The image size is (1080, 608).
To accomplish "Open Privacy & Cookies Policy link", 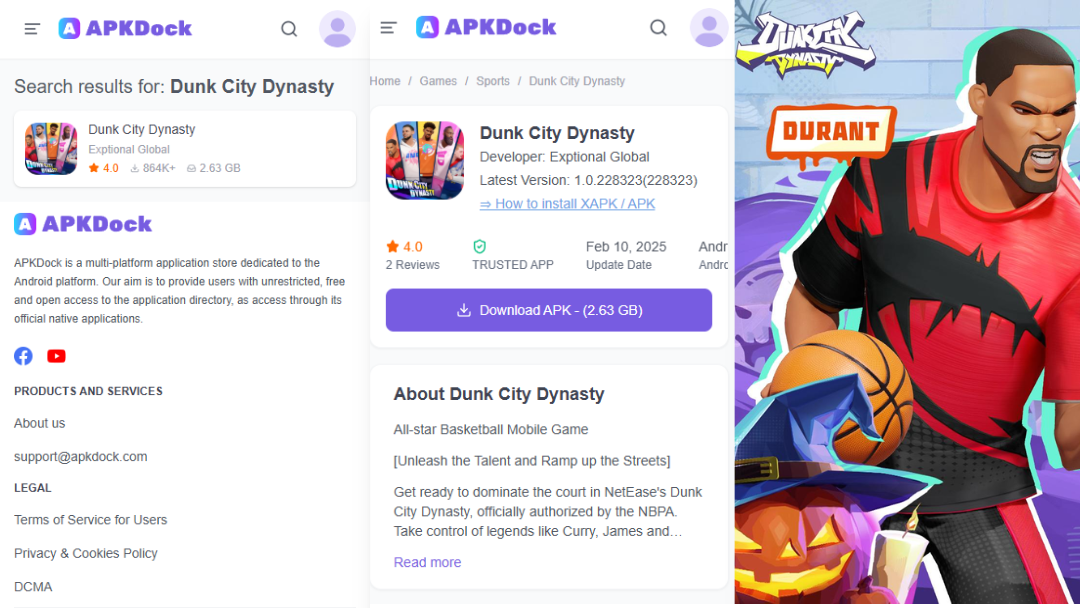I will (85, 553).
